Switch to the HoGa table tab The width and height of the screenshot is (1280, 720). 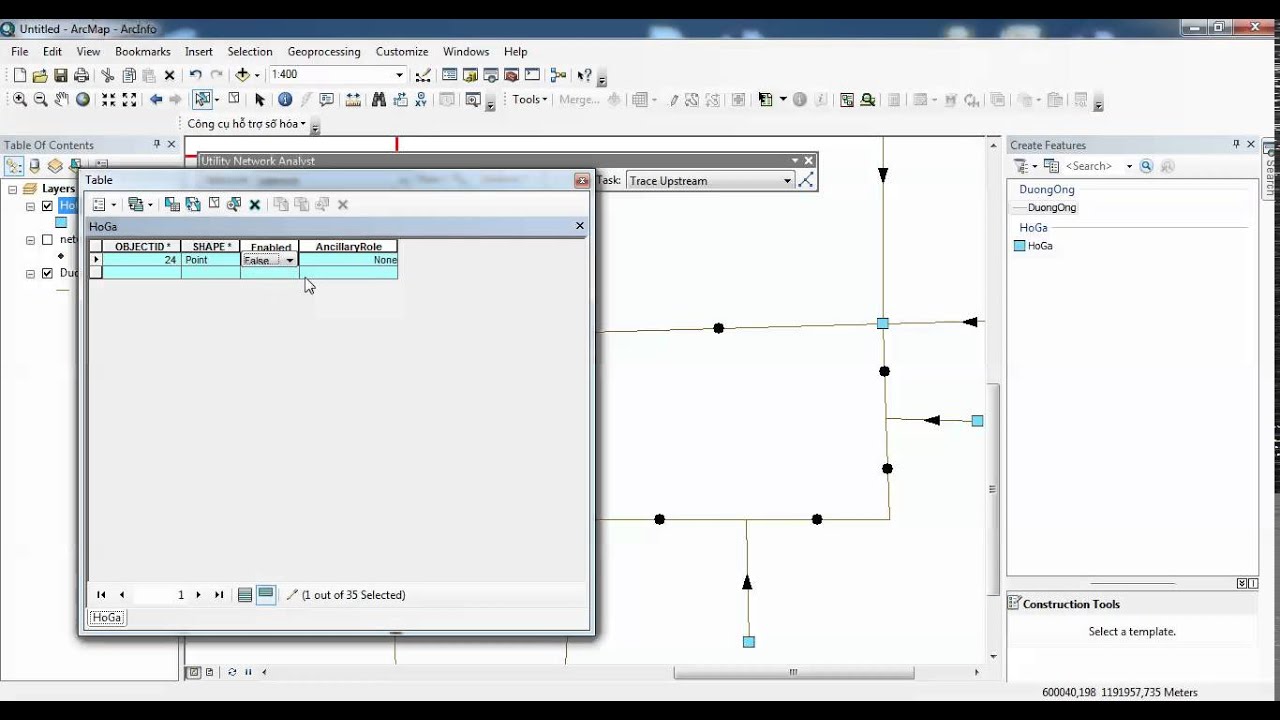click(107, 618)
